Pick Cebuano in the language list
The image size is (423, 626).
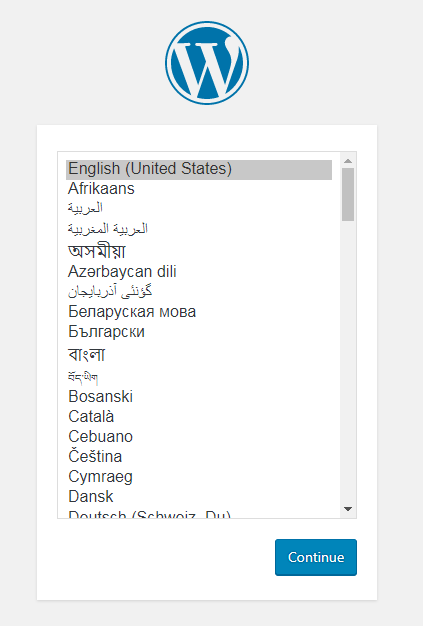(x=199, y=437)
